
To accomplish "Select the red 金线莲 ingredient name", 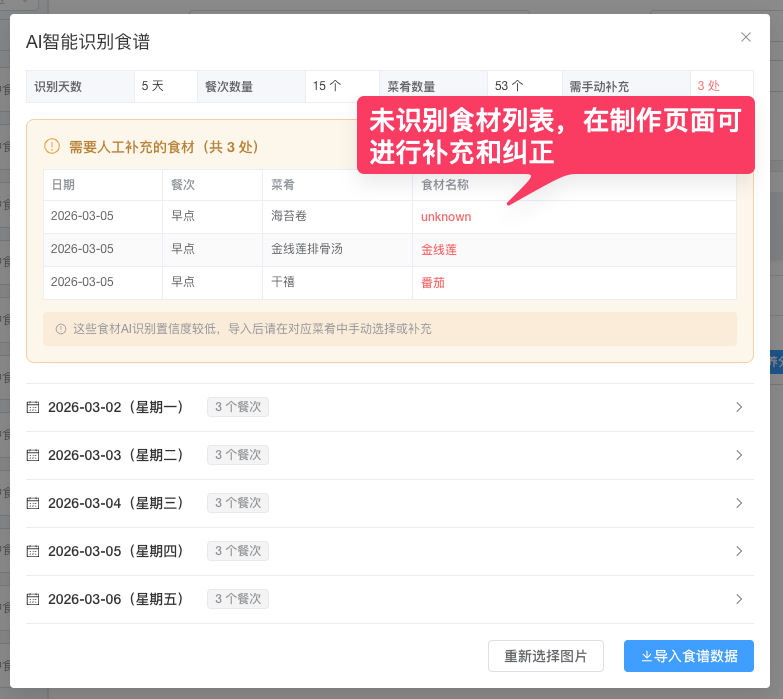I will [439, 250].
